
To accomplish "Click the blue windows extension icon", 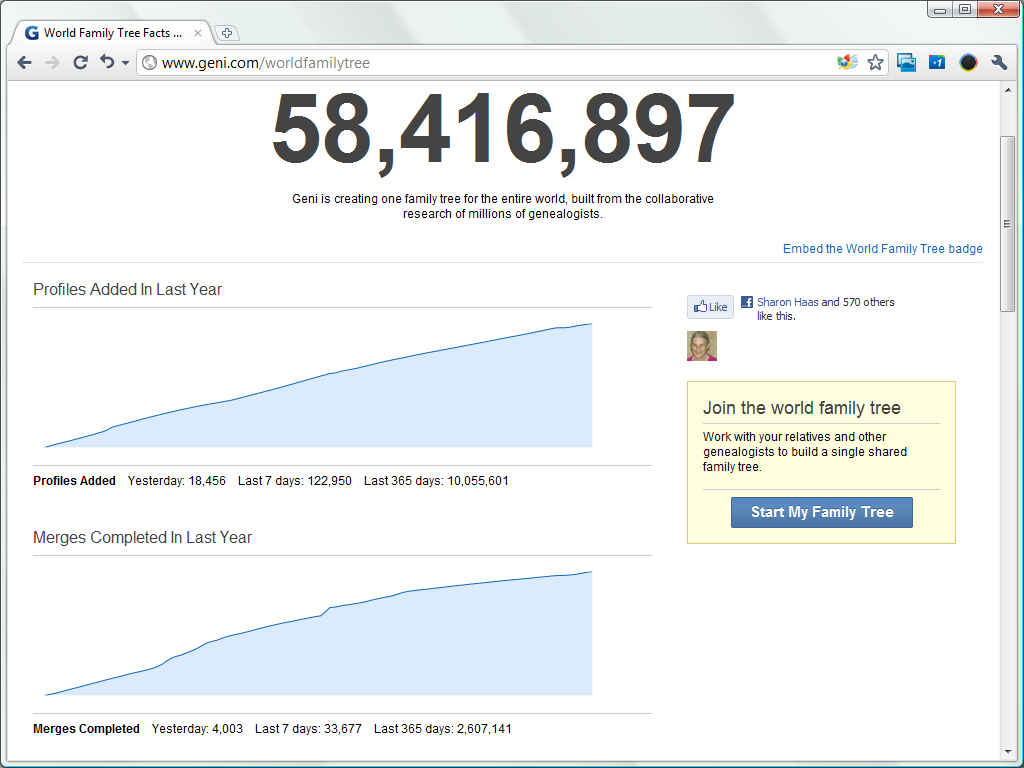I will click(907, 63).
